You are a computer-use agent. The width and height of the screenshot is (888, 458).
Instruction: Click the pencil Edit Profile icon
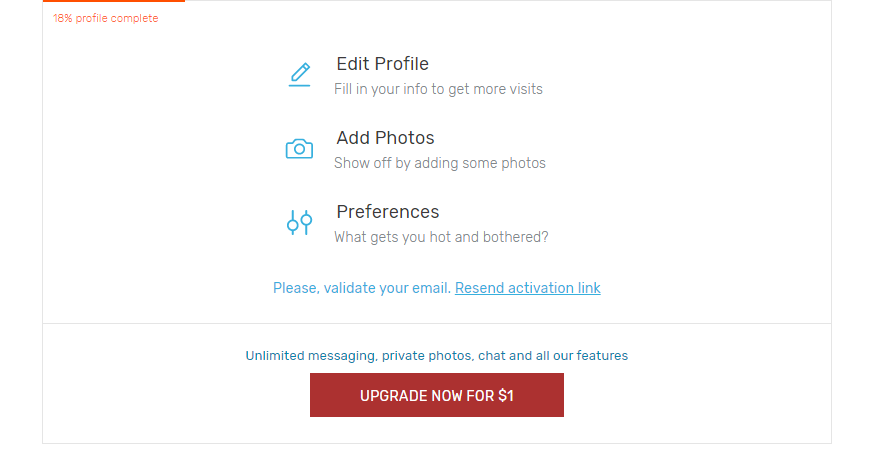tap(300, 75)
